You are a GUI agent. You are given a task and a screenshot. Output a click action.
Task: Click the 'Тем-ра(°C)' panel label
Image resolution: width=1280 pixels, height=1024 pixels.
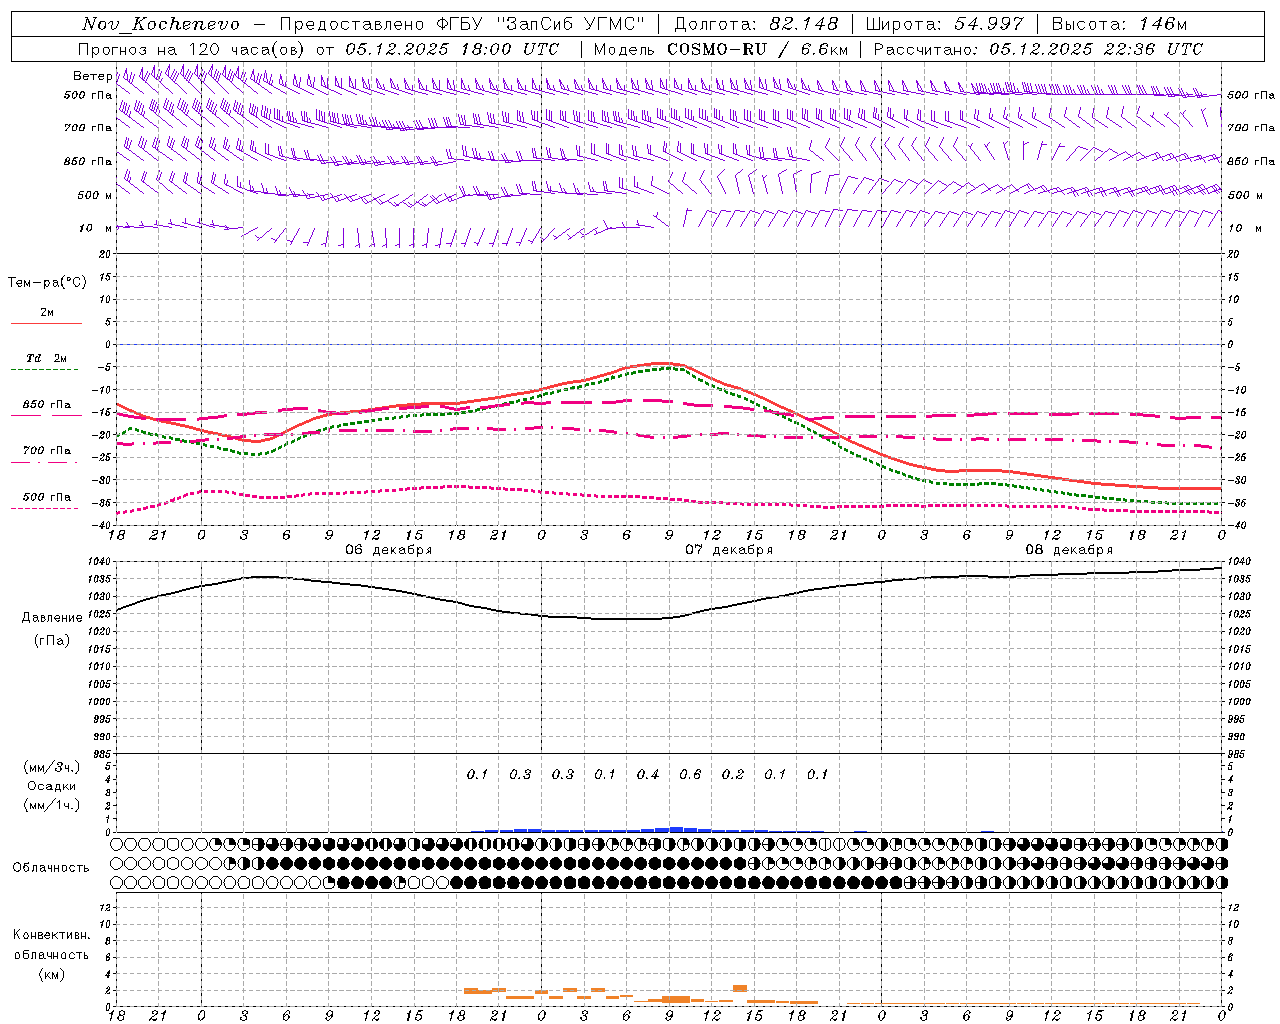coord(47,283)
